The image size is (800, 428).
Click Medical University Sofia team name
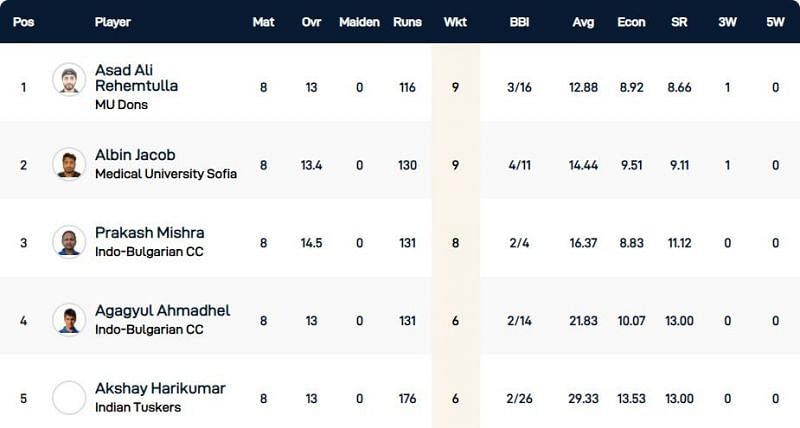(x=166, y=173)
